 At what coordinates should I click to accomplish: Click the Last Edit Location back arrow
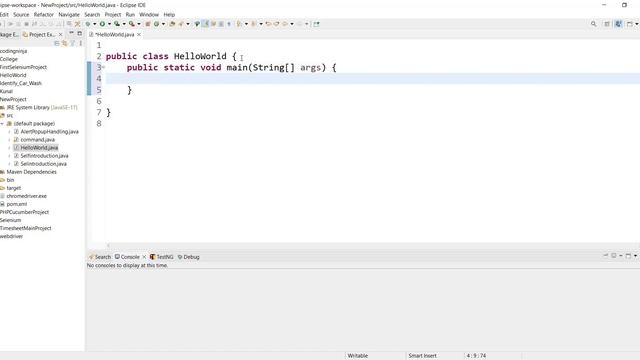point(268,24)
